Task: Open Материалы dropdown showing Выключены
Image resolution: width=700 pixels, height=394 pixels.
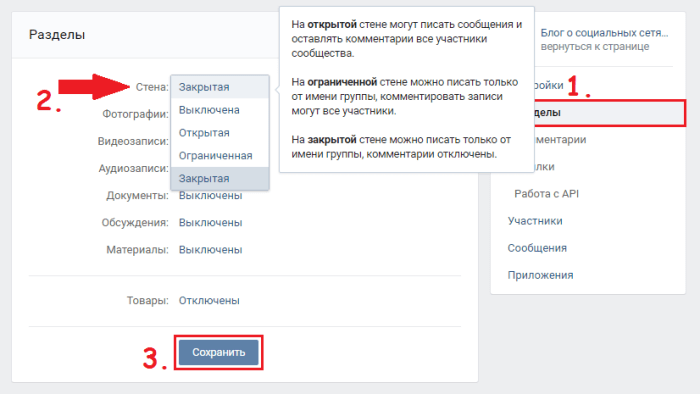Action: pyautogui.click(x=210, y=250)
